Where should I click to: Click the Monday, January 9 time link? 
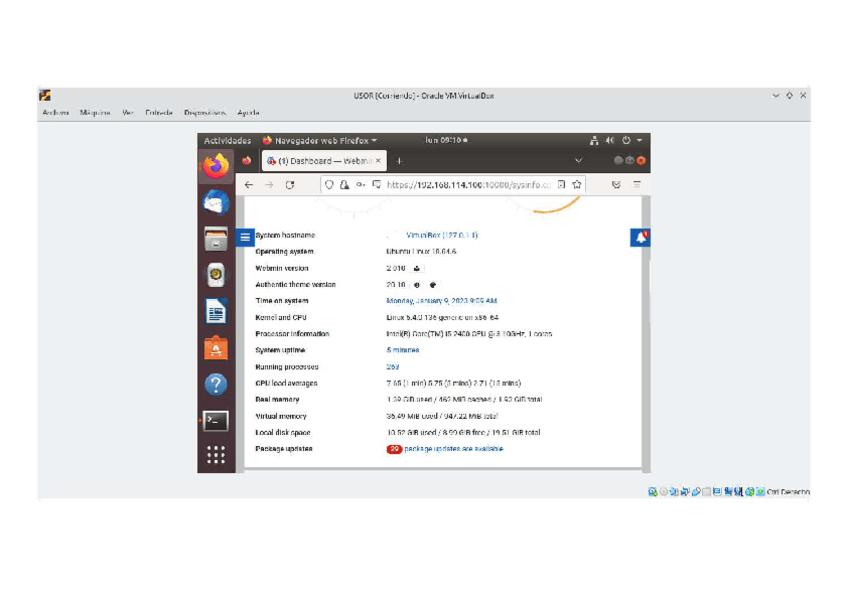coord(441,301)
